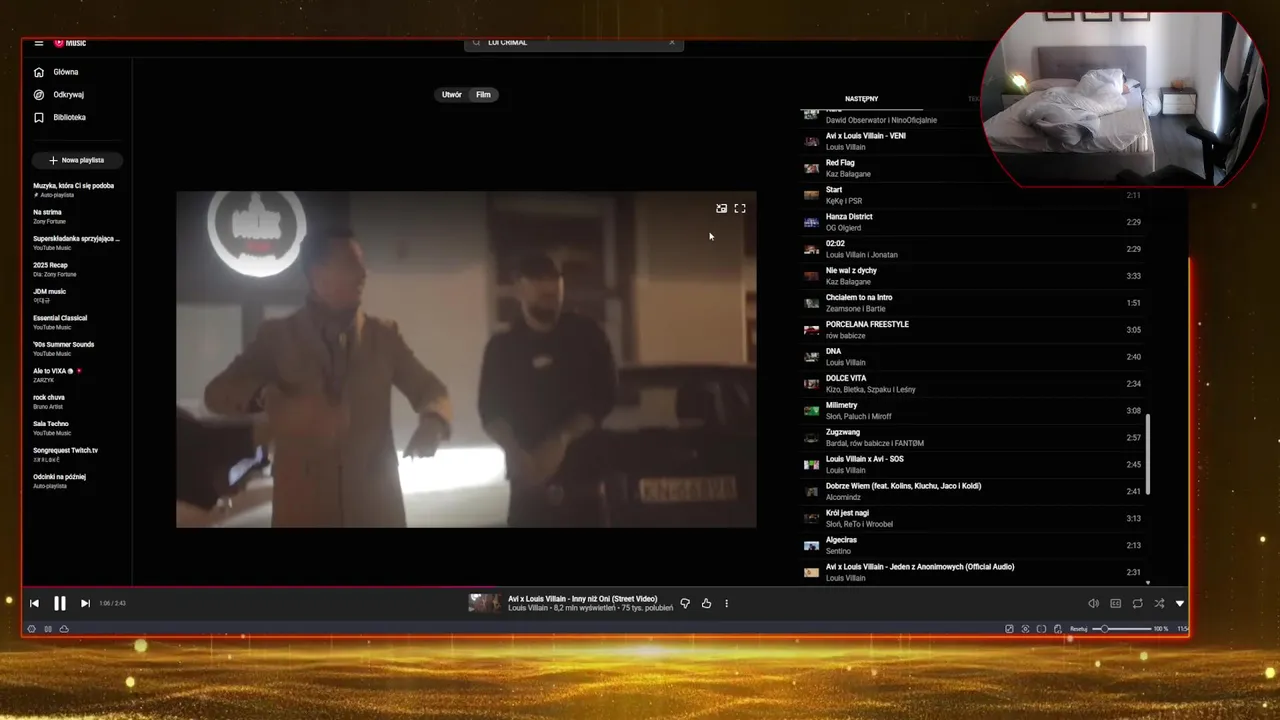Open page actions icon in status bar

(1009, 629)
